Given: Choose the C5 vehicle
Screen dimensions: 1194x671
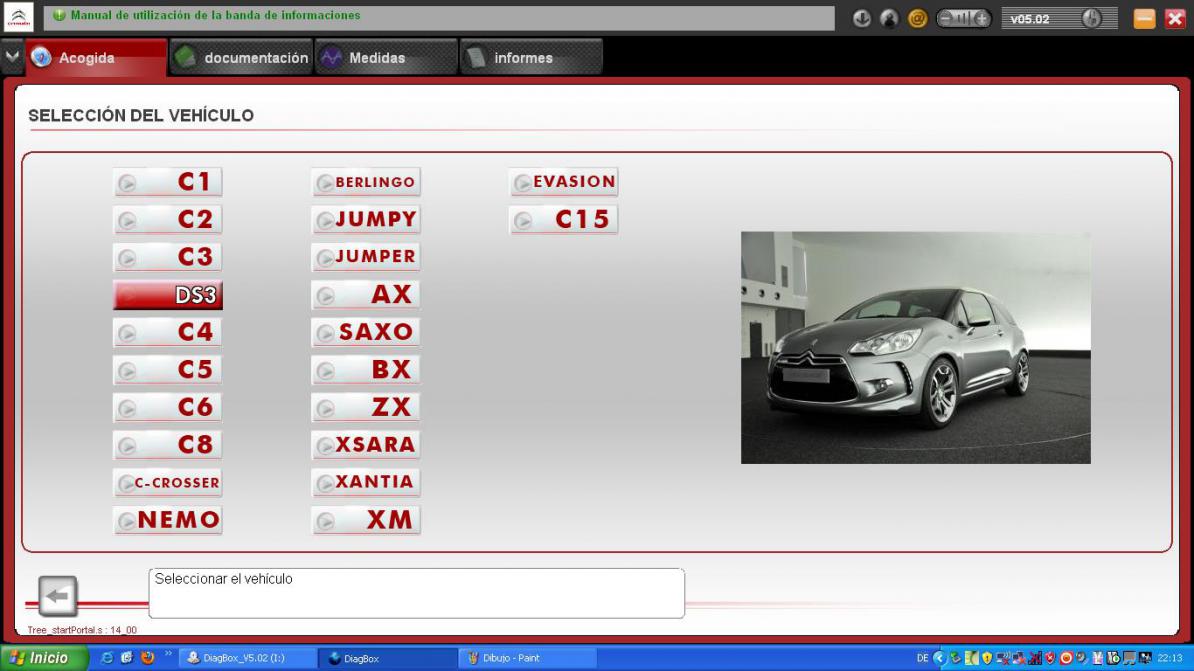Looking at the screenshot, I should (x=168, y=369).
